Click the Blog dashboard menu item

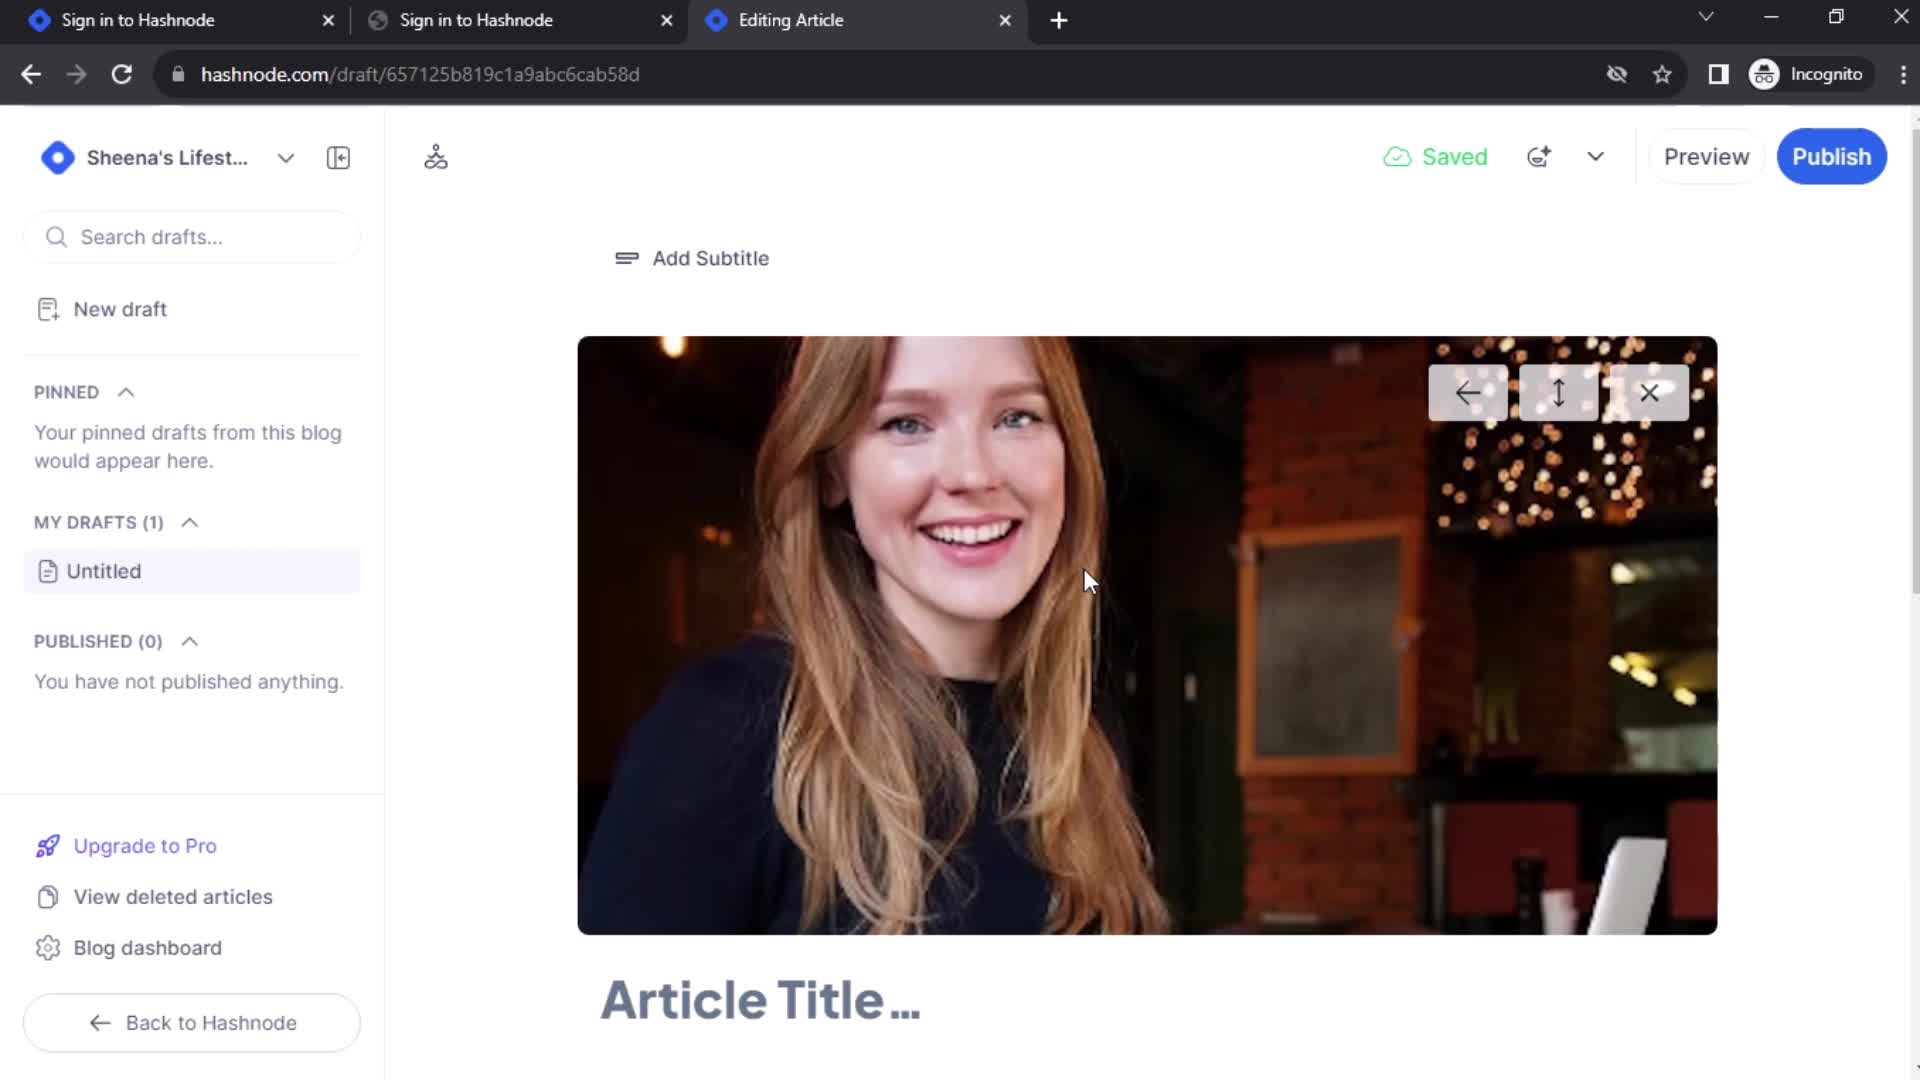(x=148, y=948)
